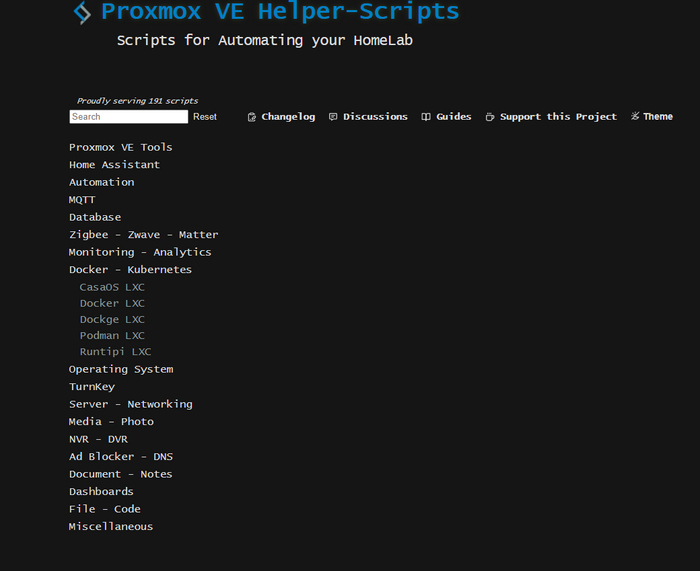Screen dimensions: 700x571
Task: Expand the Operating System category
Action: [121, 369]
